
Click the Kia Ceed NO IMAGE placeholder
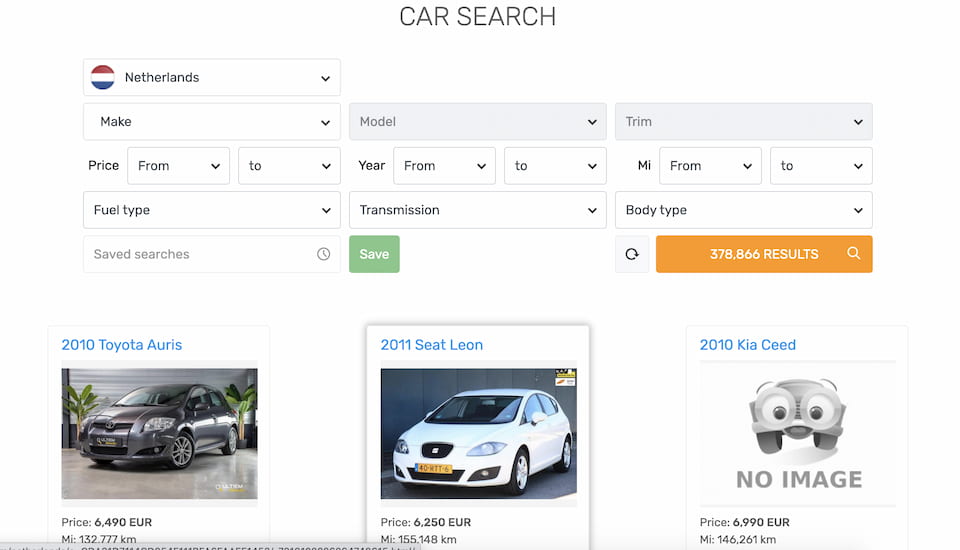point(797,433)
